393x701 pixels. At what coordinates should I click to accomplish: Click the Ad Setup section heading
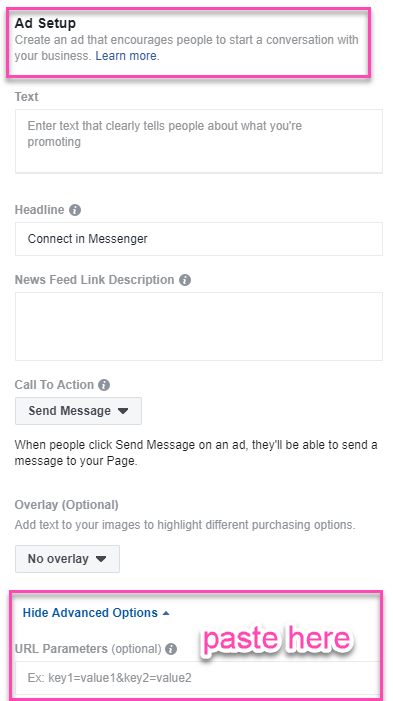(x=45, y=23)
